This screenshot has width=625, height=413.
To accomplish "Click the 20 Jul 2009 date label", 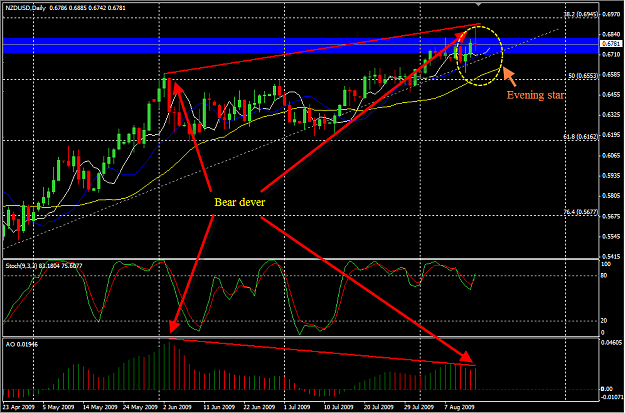I will pyautogui.click(x=377, y=408).
